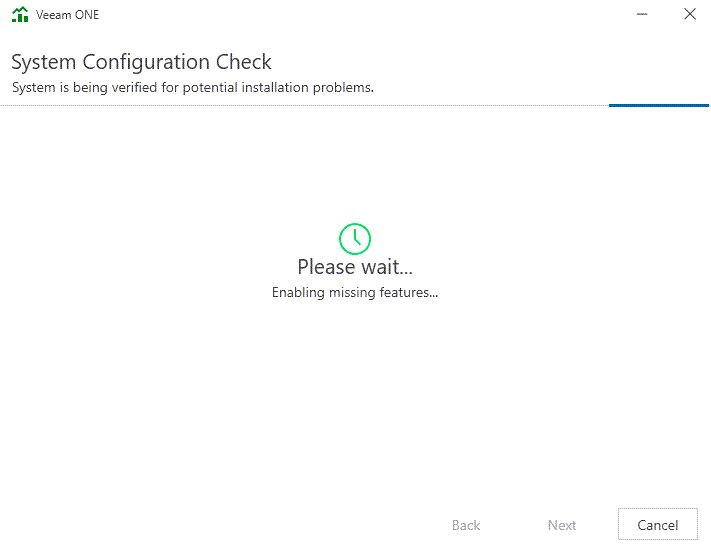Click the green clock waiting icon
Screen dimensions: 711x553
(355, 238)
